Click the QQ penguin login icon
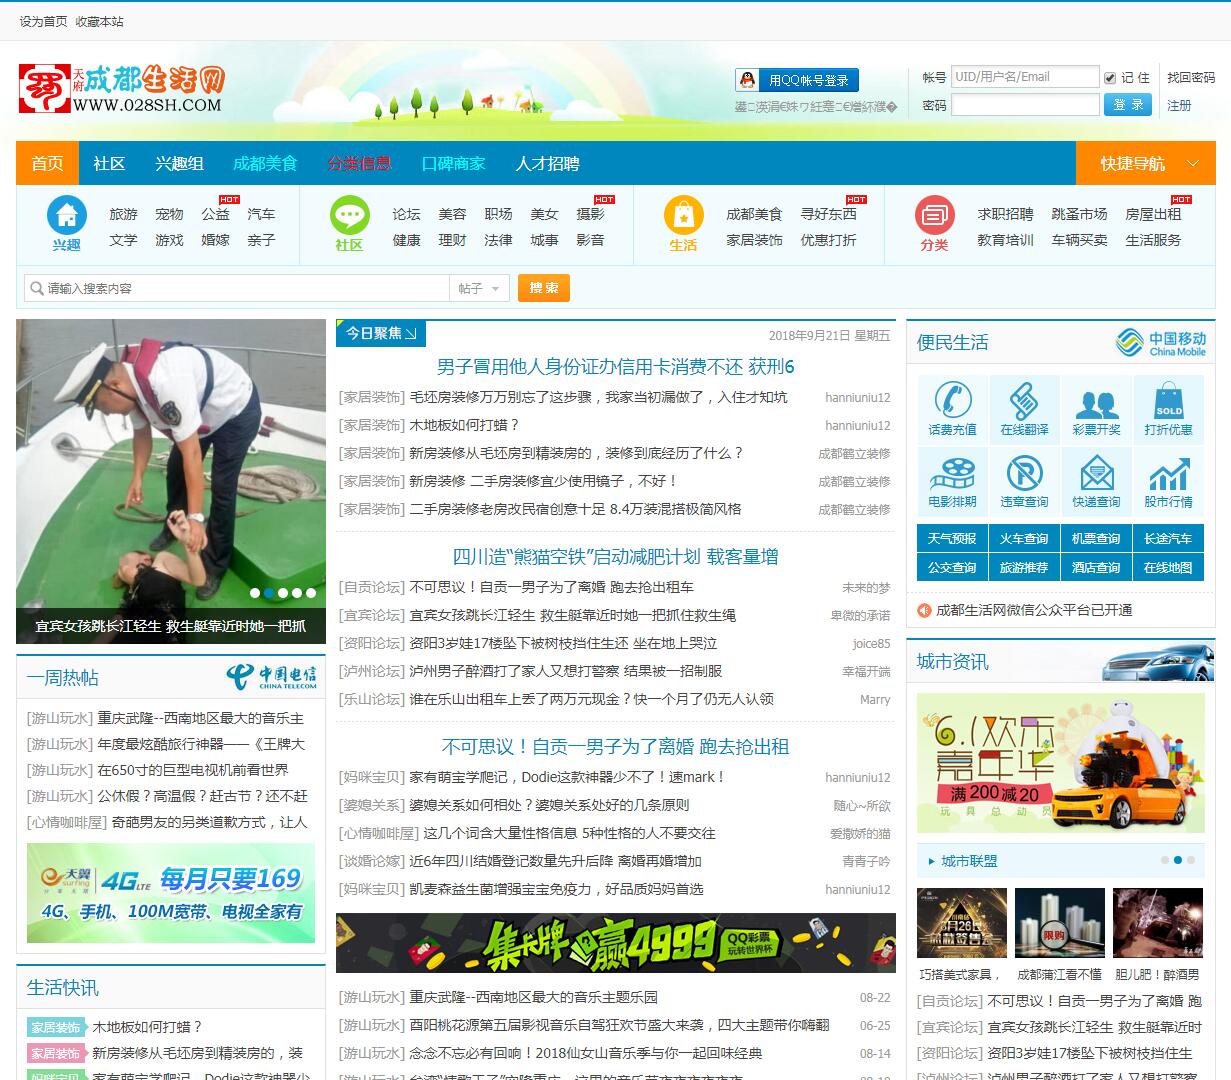 pos(747,81)
